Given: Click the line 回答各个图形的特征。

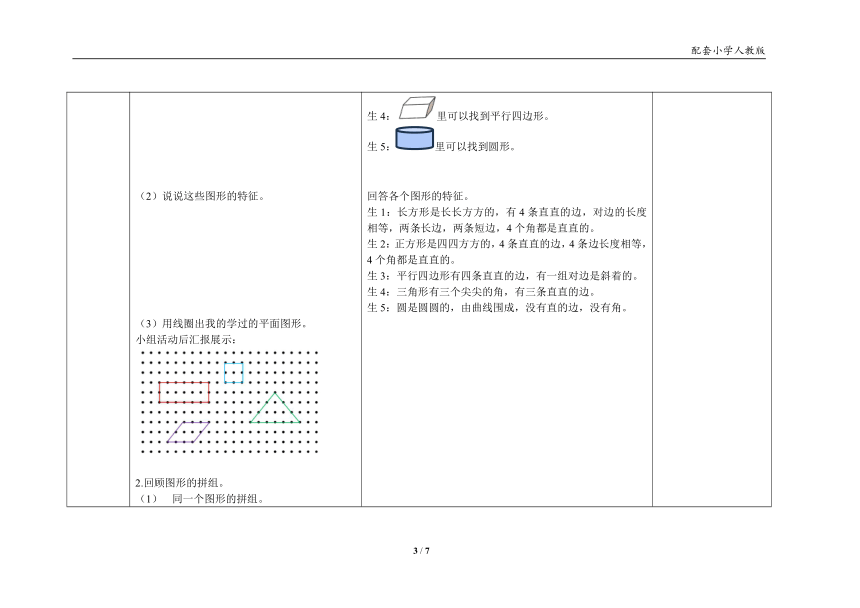Looking at the screenshot, I should click(x=418, y=196).
